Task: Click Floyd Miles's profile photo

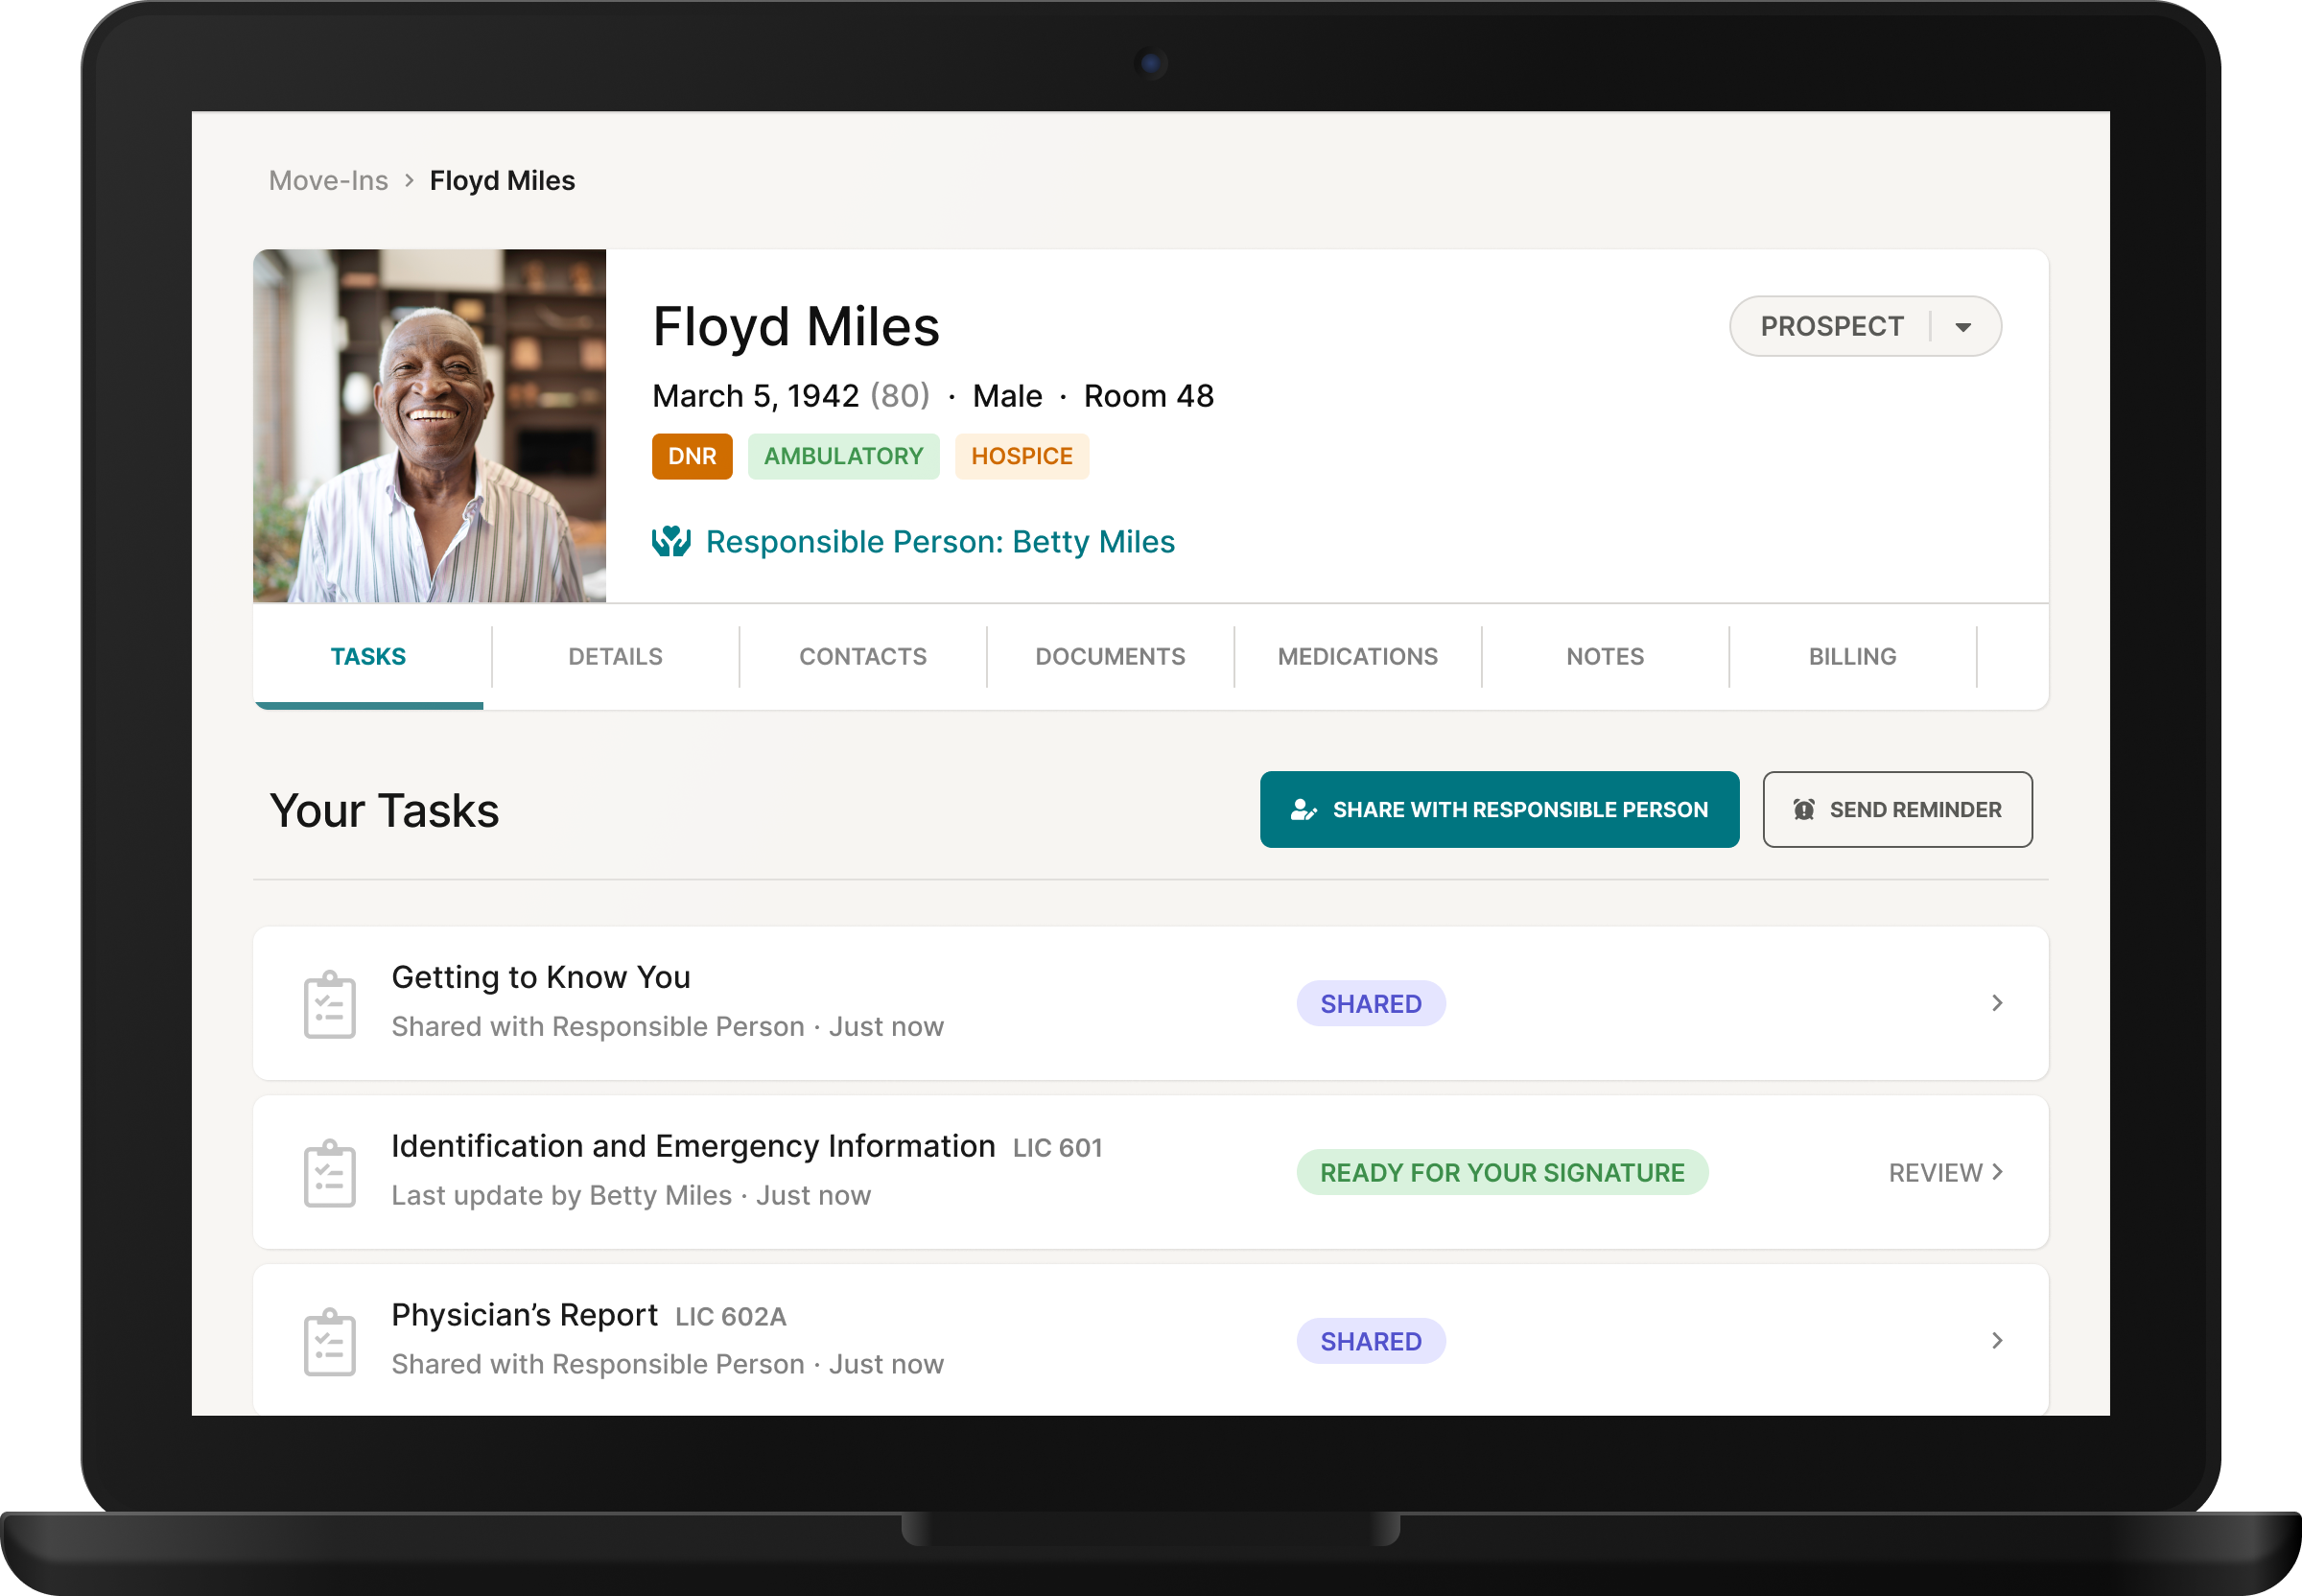Action: 429,425
